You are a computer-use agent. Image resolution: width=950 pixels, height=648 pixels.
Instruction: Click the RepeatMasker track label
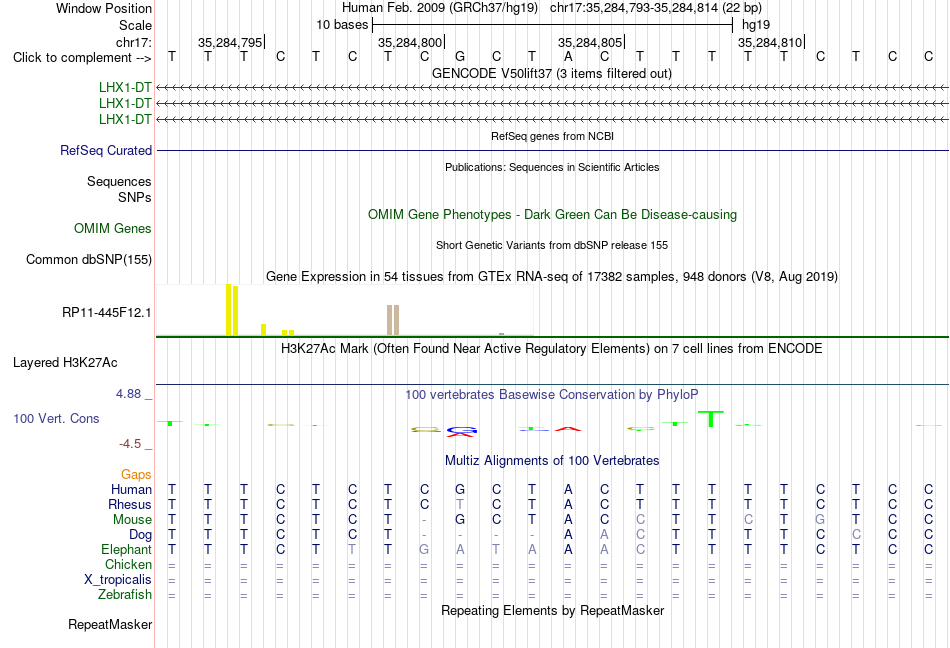pyautogui.click(x=110, y=624)
